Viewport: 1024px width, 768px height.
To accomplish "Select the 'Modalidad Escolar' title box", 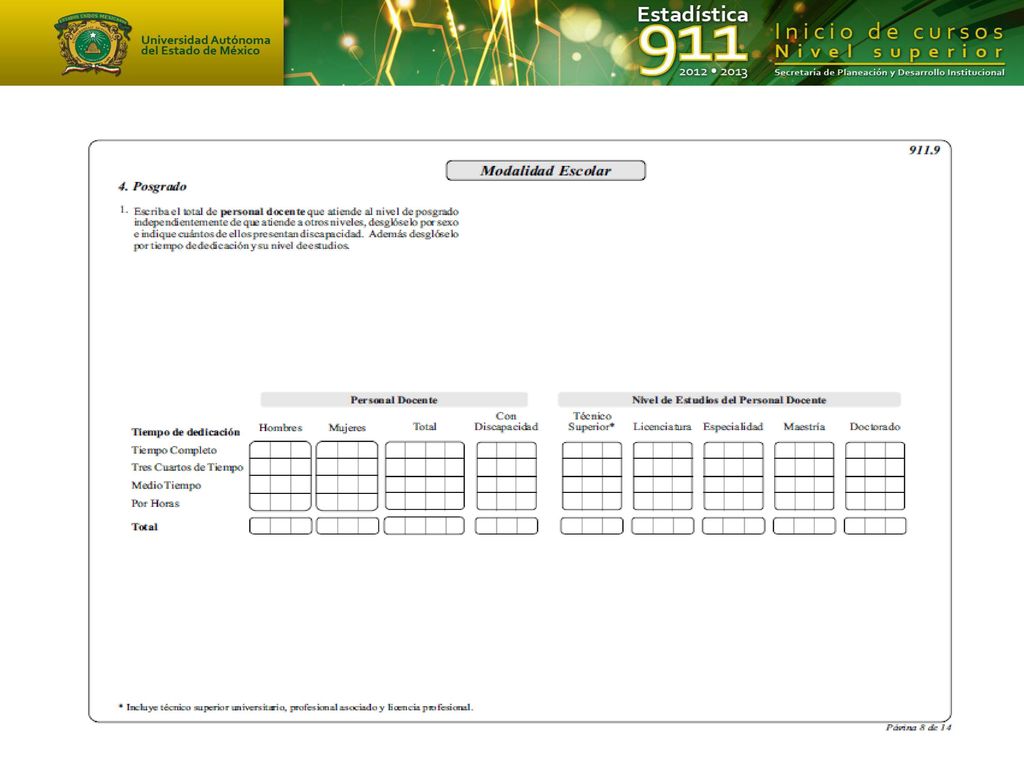I will (545, 170).
